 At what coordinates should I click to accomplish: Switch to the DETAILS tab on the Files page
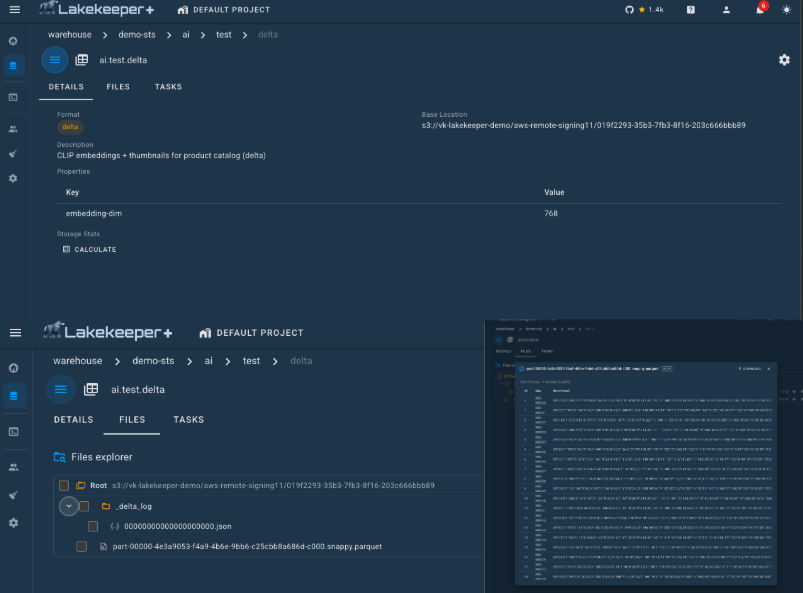(74, 420)
